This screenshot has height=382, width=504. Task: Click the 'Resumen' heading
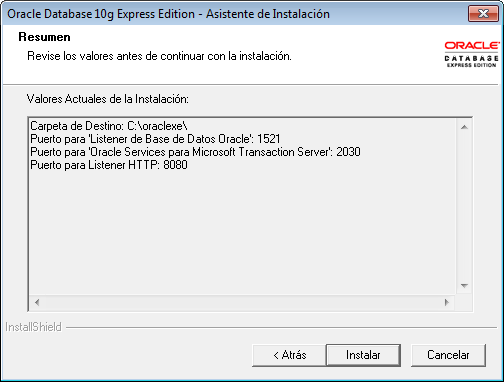[x=44, y=37]
